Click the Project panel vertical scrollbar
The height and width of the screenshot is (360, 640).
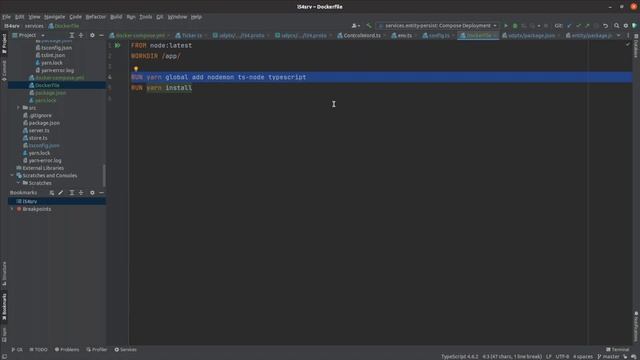(x=104, y=175)
